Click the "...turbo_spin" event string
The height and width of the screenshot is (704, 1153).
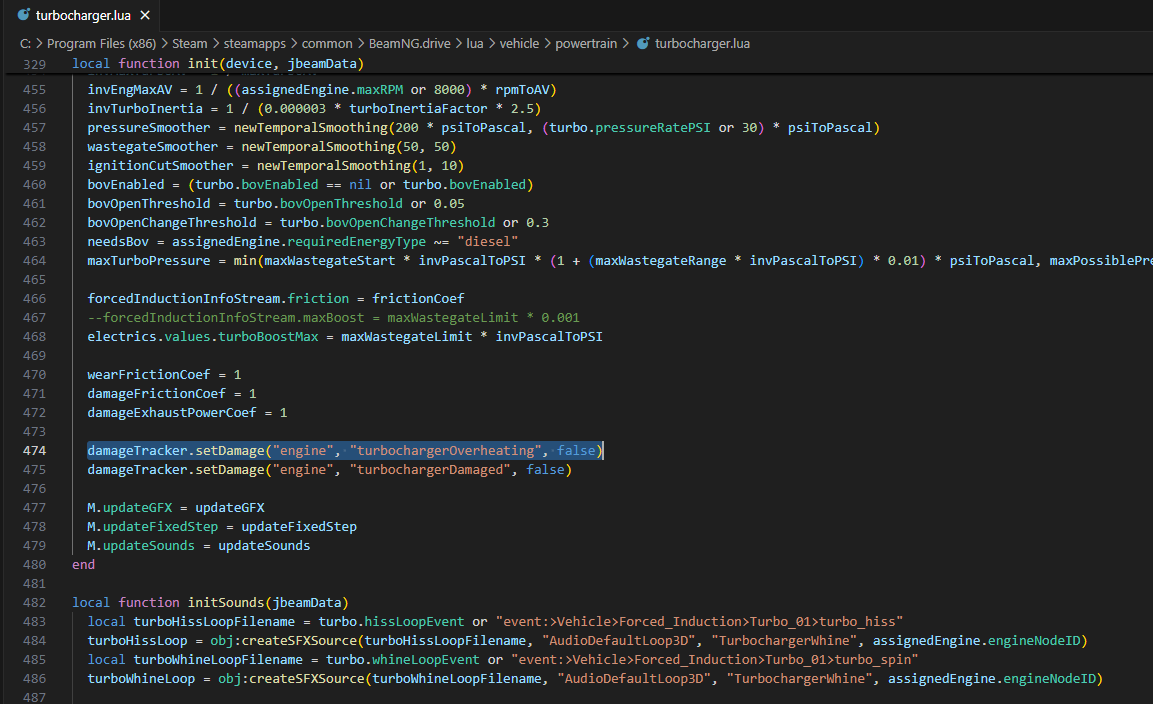tap(715, 659)
